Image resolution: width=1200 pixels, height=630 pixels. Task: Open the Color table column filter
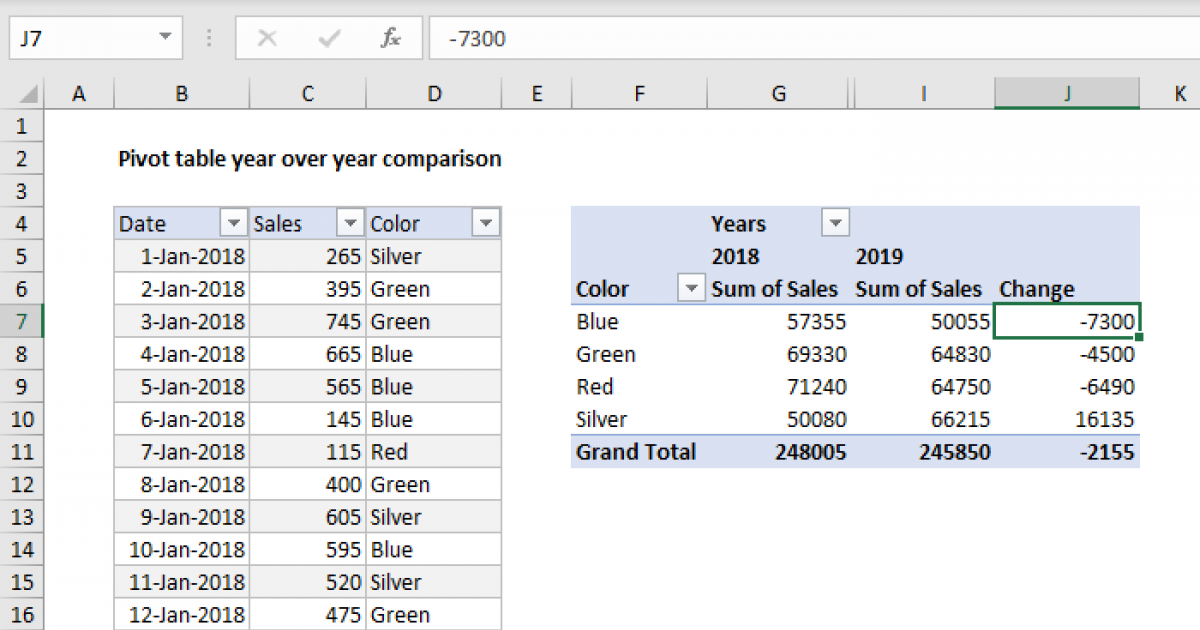(x=485, y=224)
